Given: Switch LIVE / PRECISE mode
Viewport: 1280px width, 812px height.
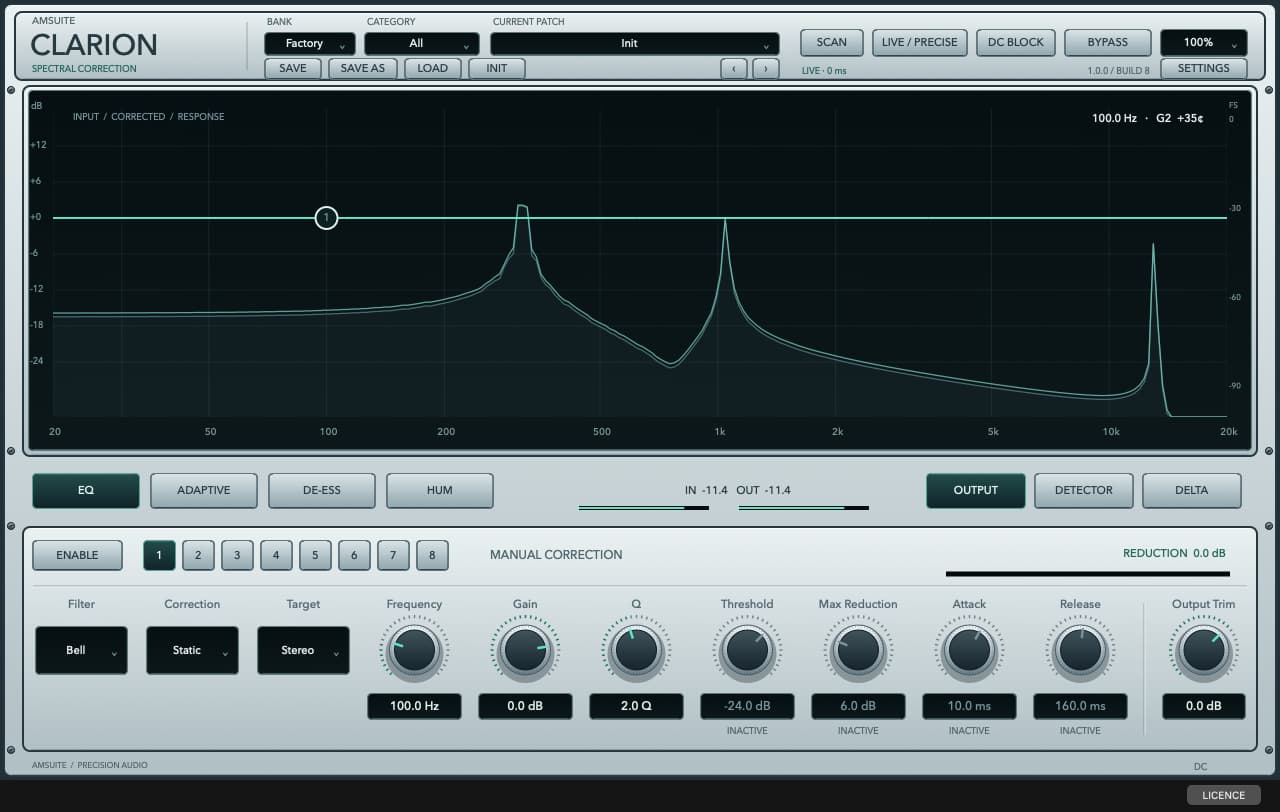Looking at the screenshot, I should click(x=920, y=42).
